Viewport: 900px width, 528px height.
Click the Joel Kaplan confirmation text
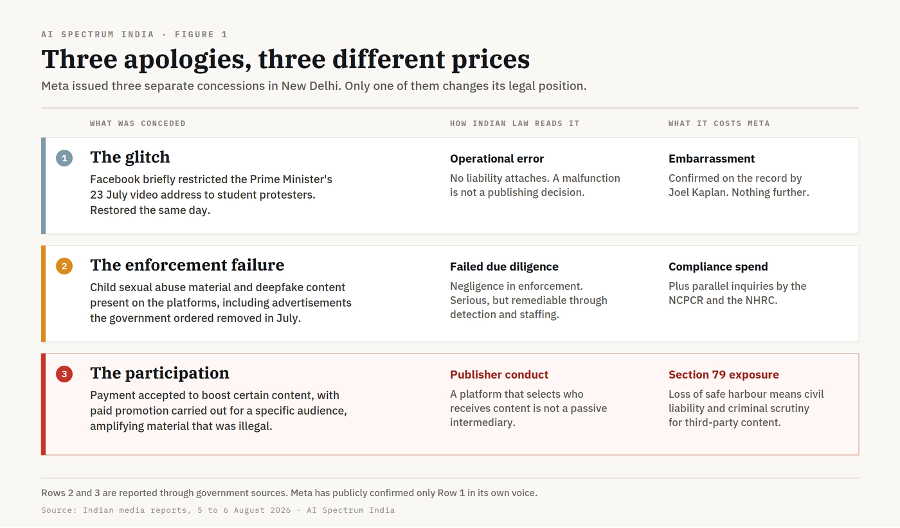pos(738,185)
